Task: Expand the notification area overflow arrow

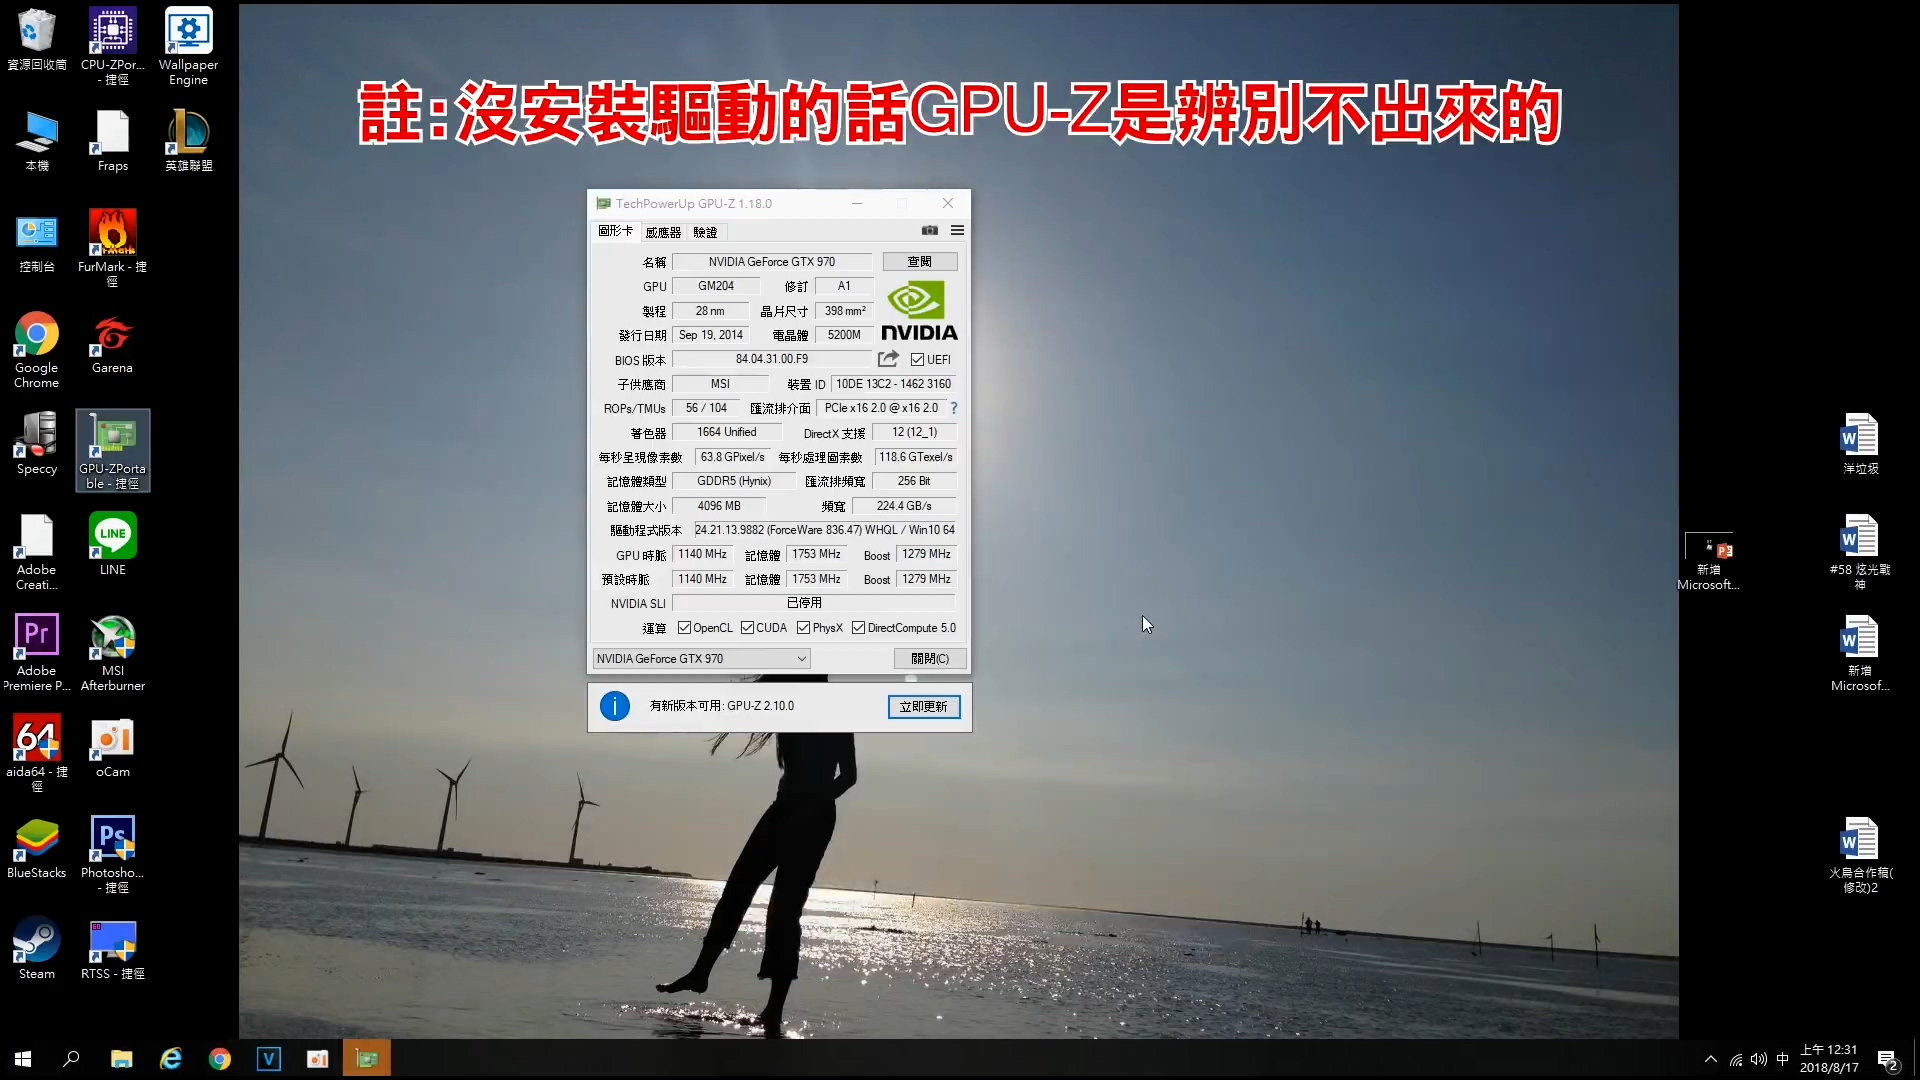Action: pyautogui.click(x=1710, y=1058)
